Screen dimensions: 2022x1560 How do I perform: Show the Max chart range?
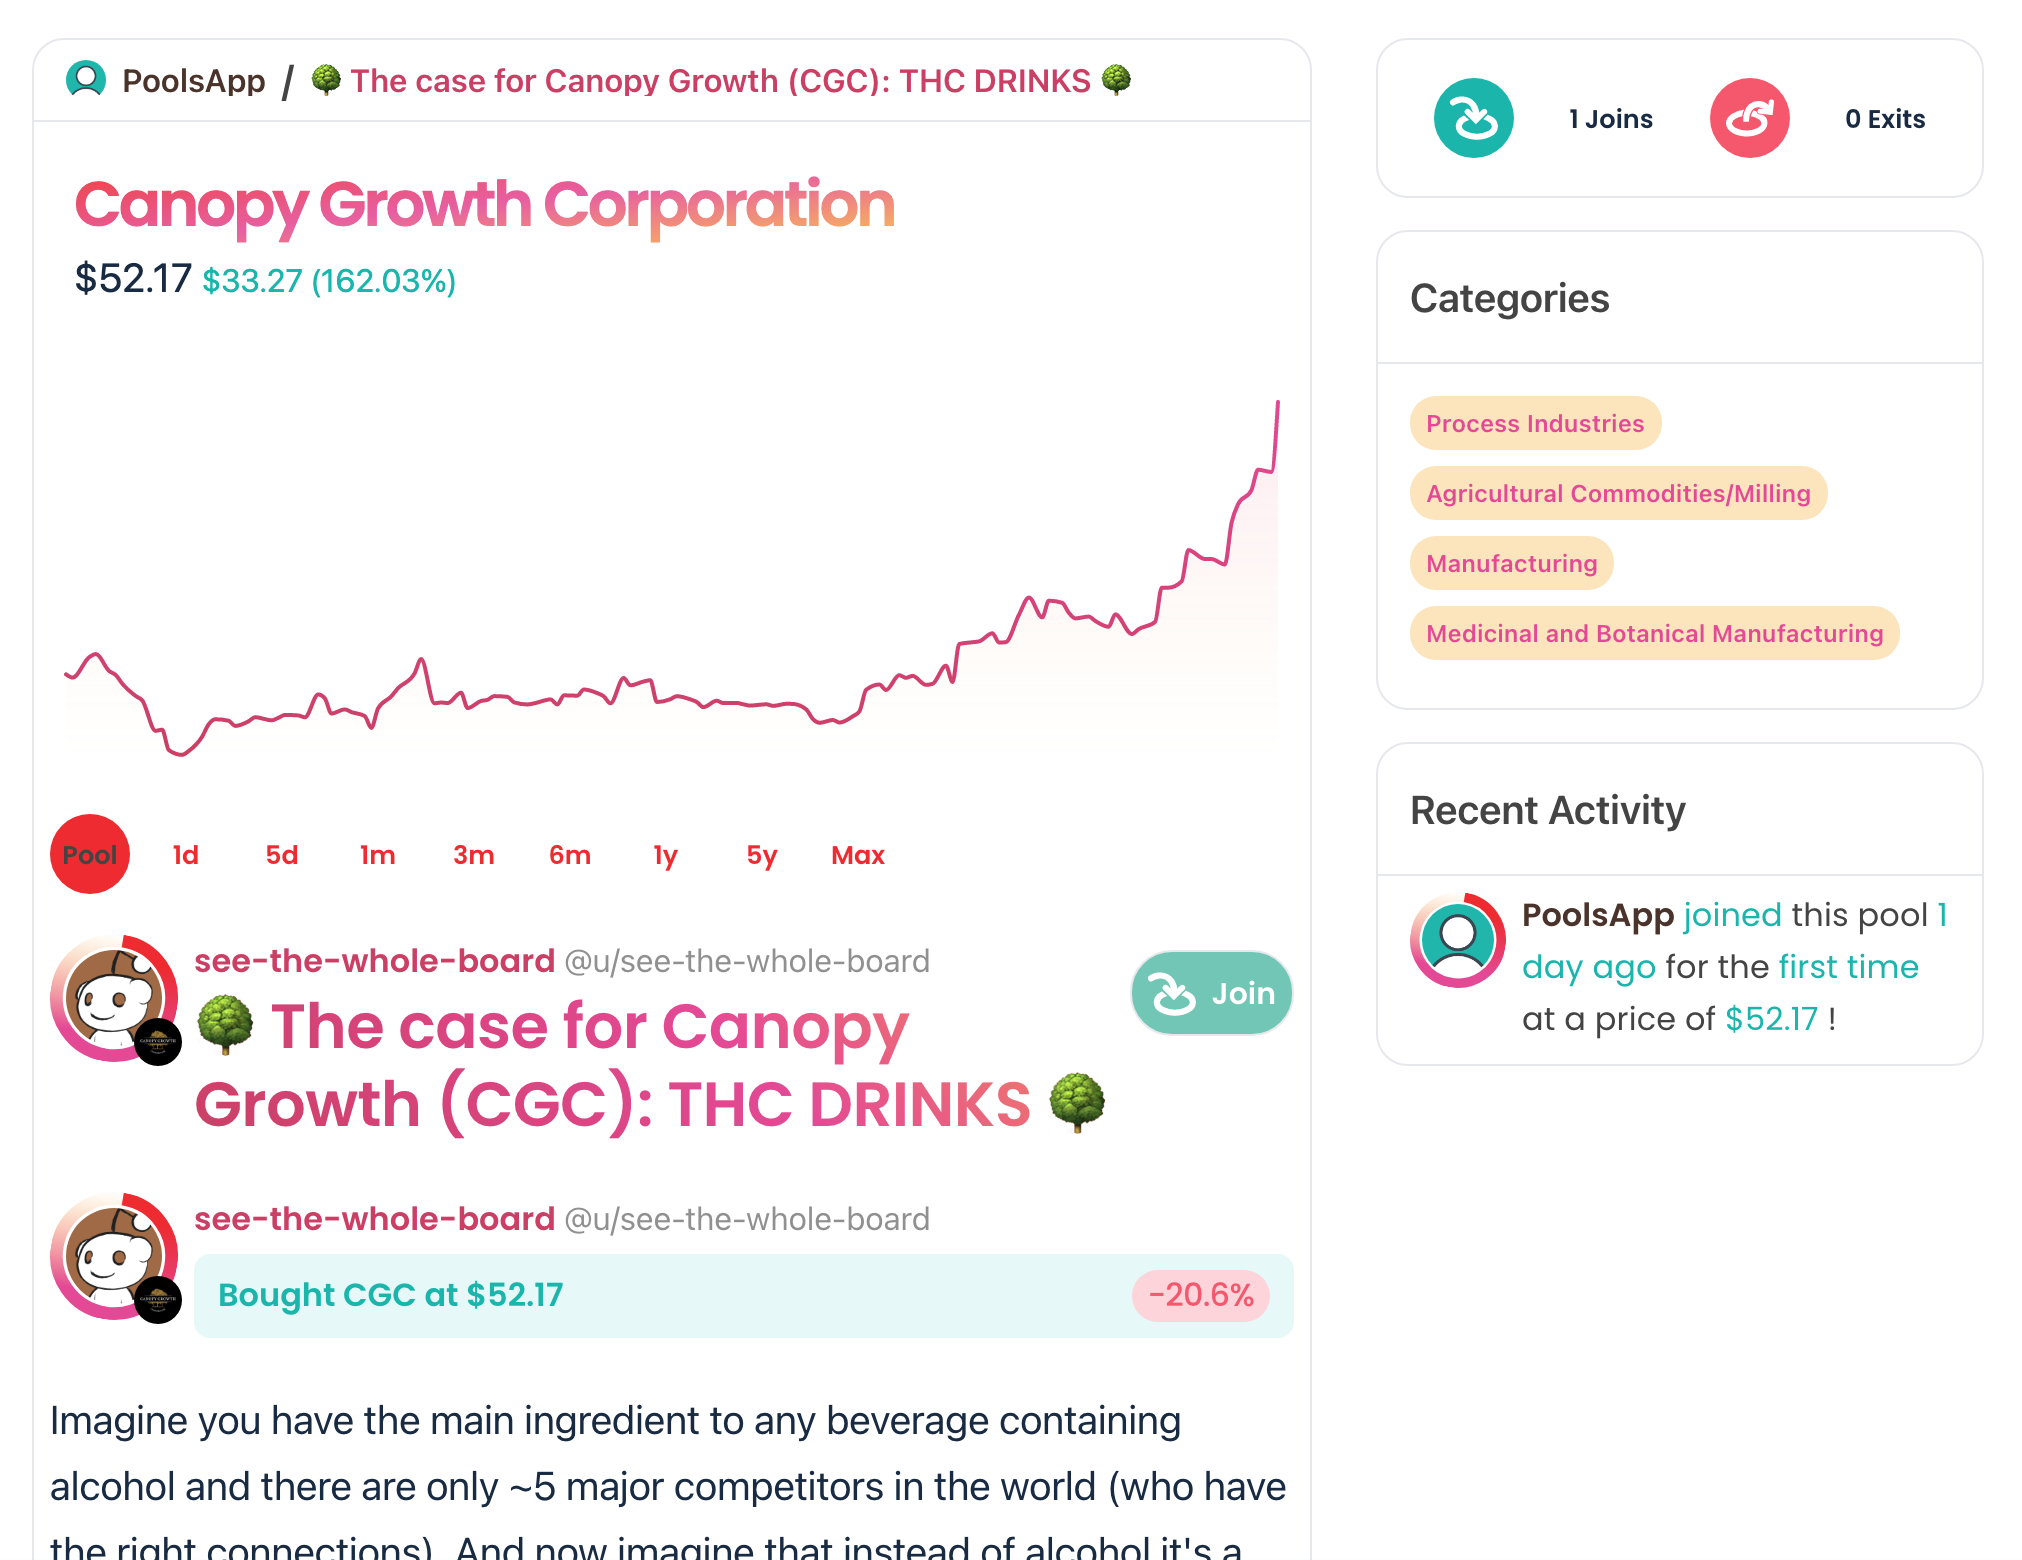[858, 855]
